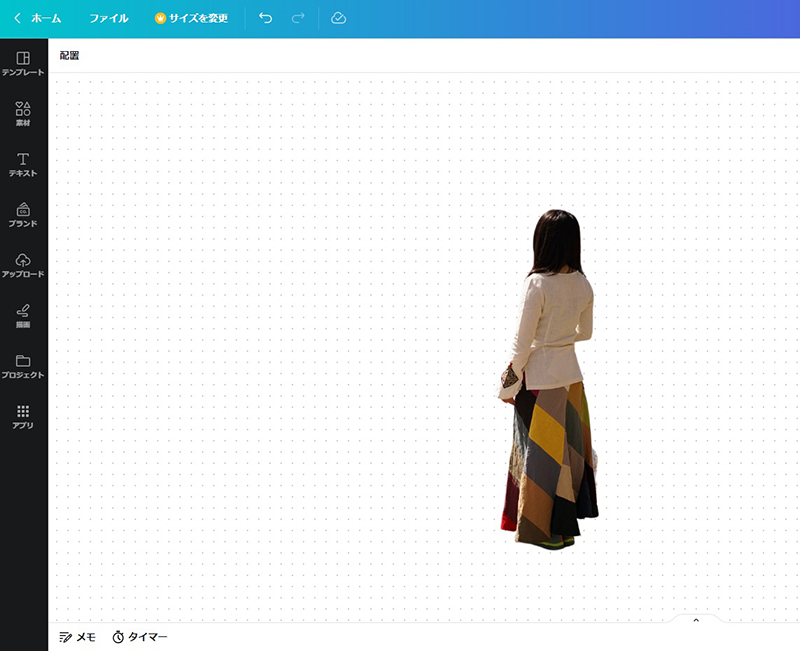800x651 pixels.
Task: Click the cloud save status icon
Action: coord(338,17)
